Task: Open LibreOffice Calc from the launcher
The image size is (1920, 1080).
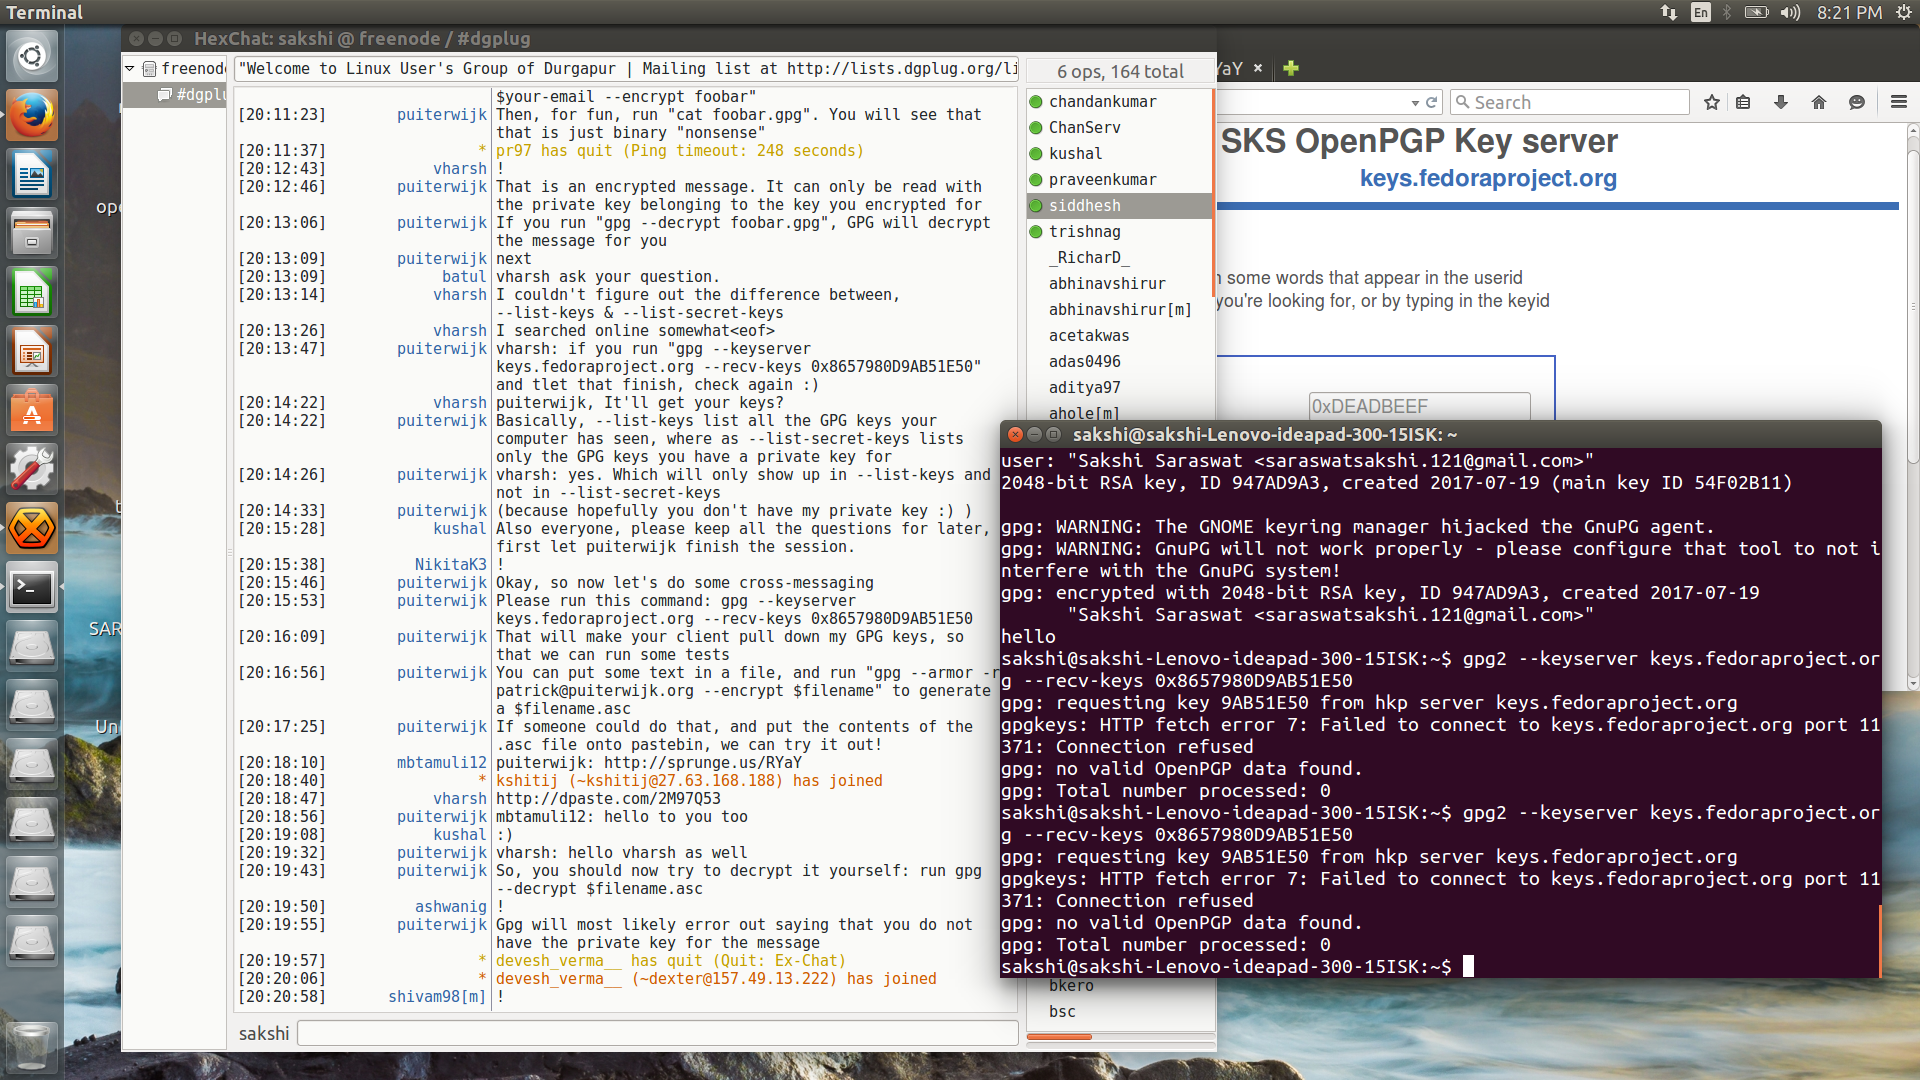Action: (x=32, y=293)
